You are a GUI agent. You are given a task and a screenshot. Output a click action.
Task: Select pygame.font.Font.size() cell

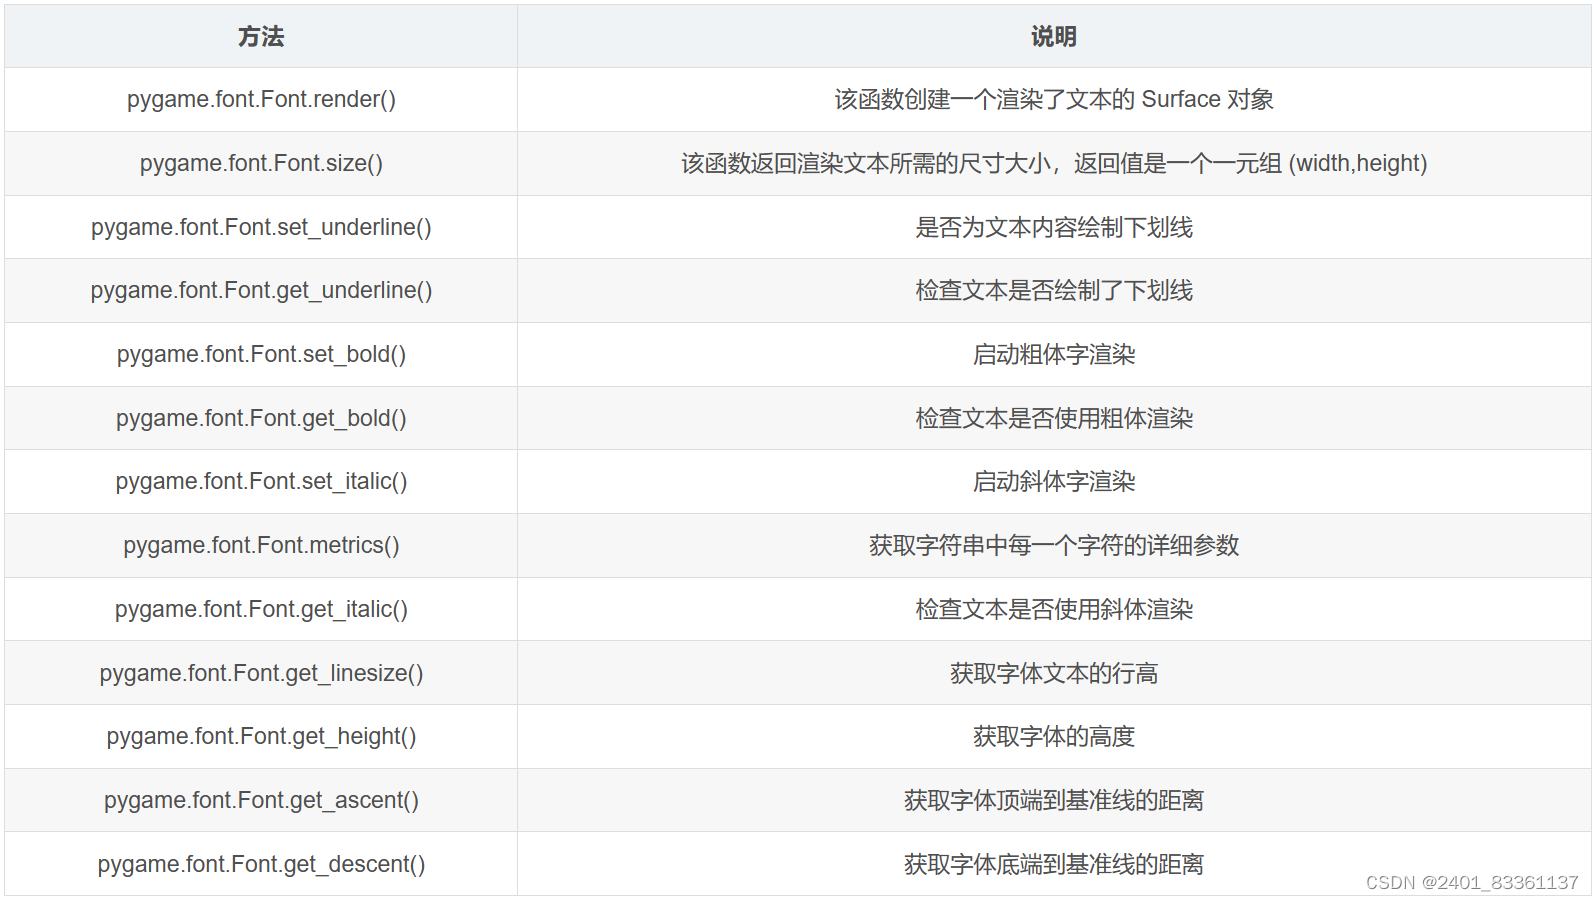(x=261, y=163)
